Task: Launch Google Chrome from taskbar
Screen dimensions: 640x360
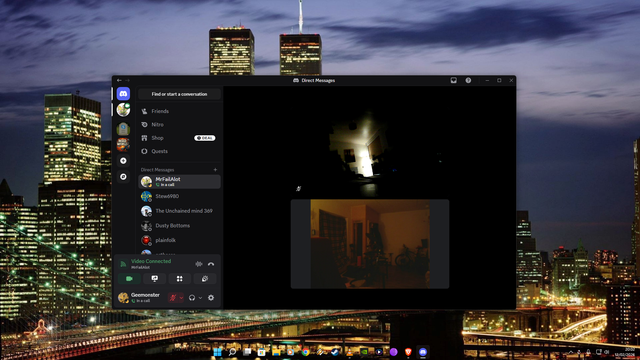Action: coord(305,352)
